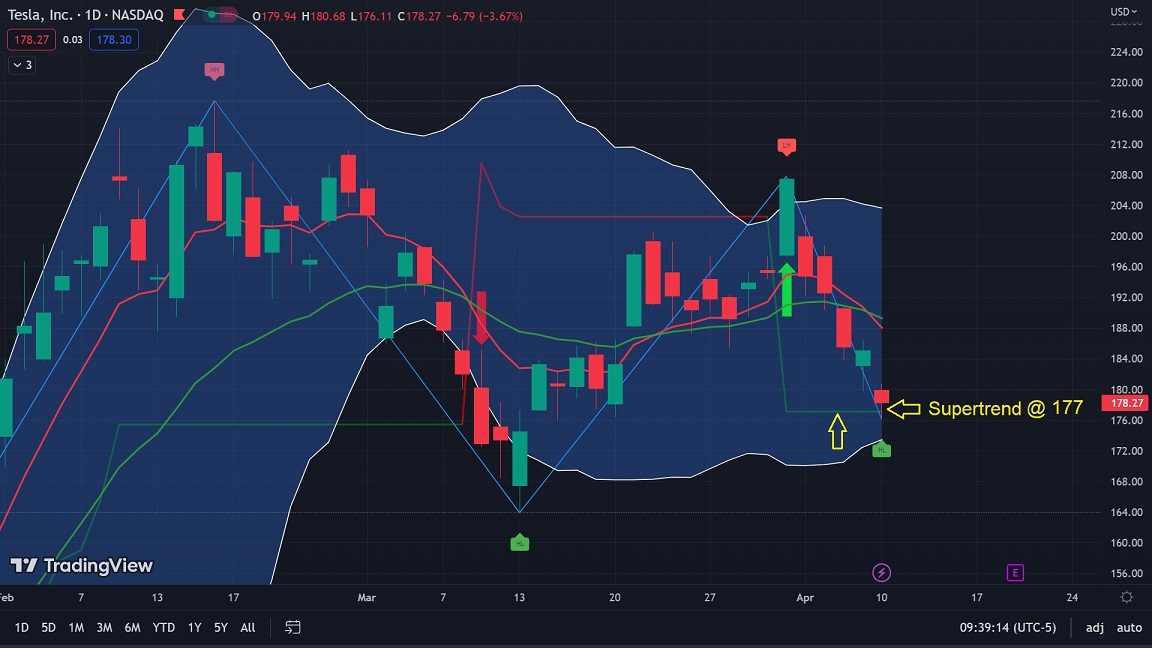
Task: Open the USD currency dropdown
Action: click(x=1124, y=11)
